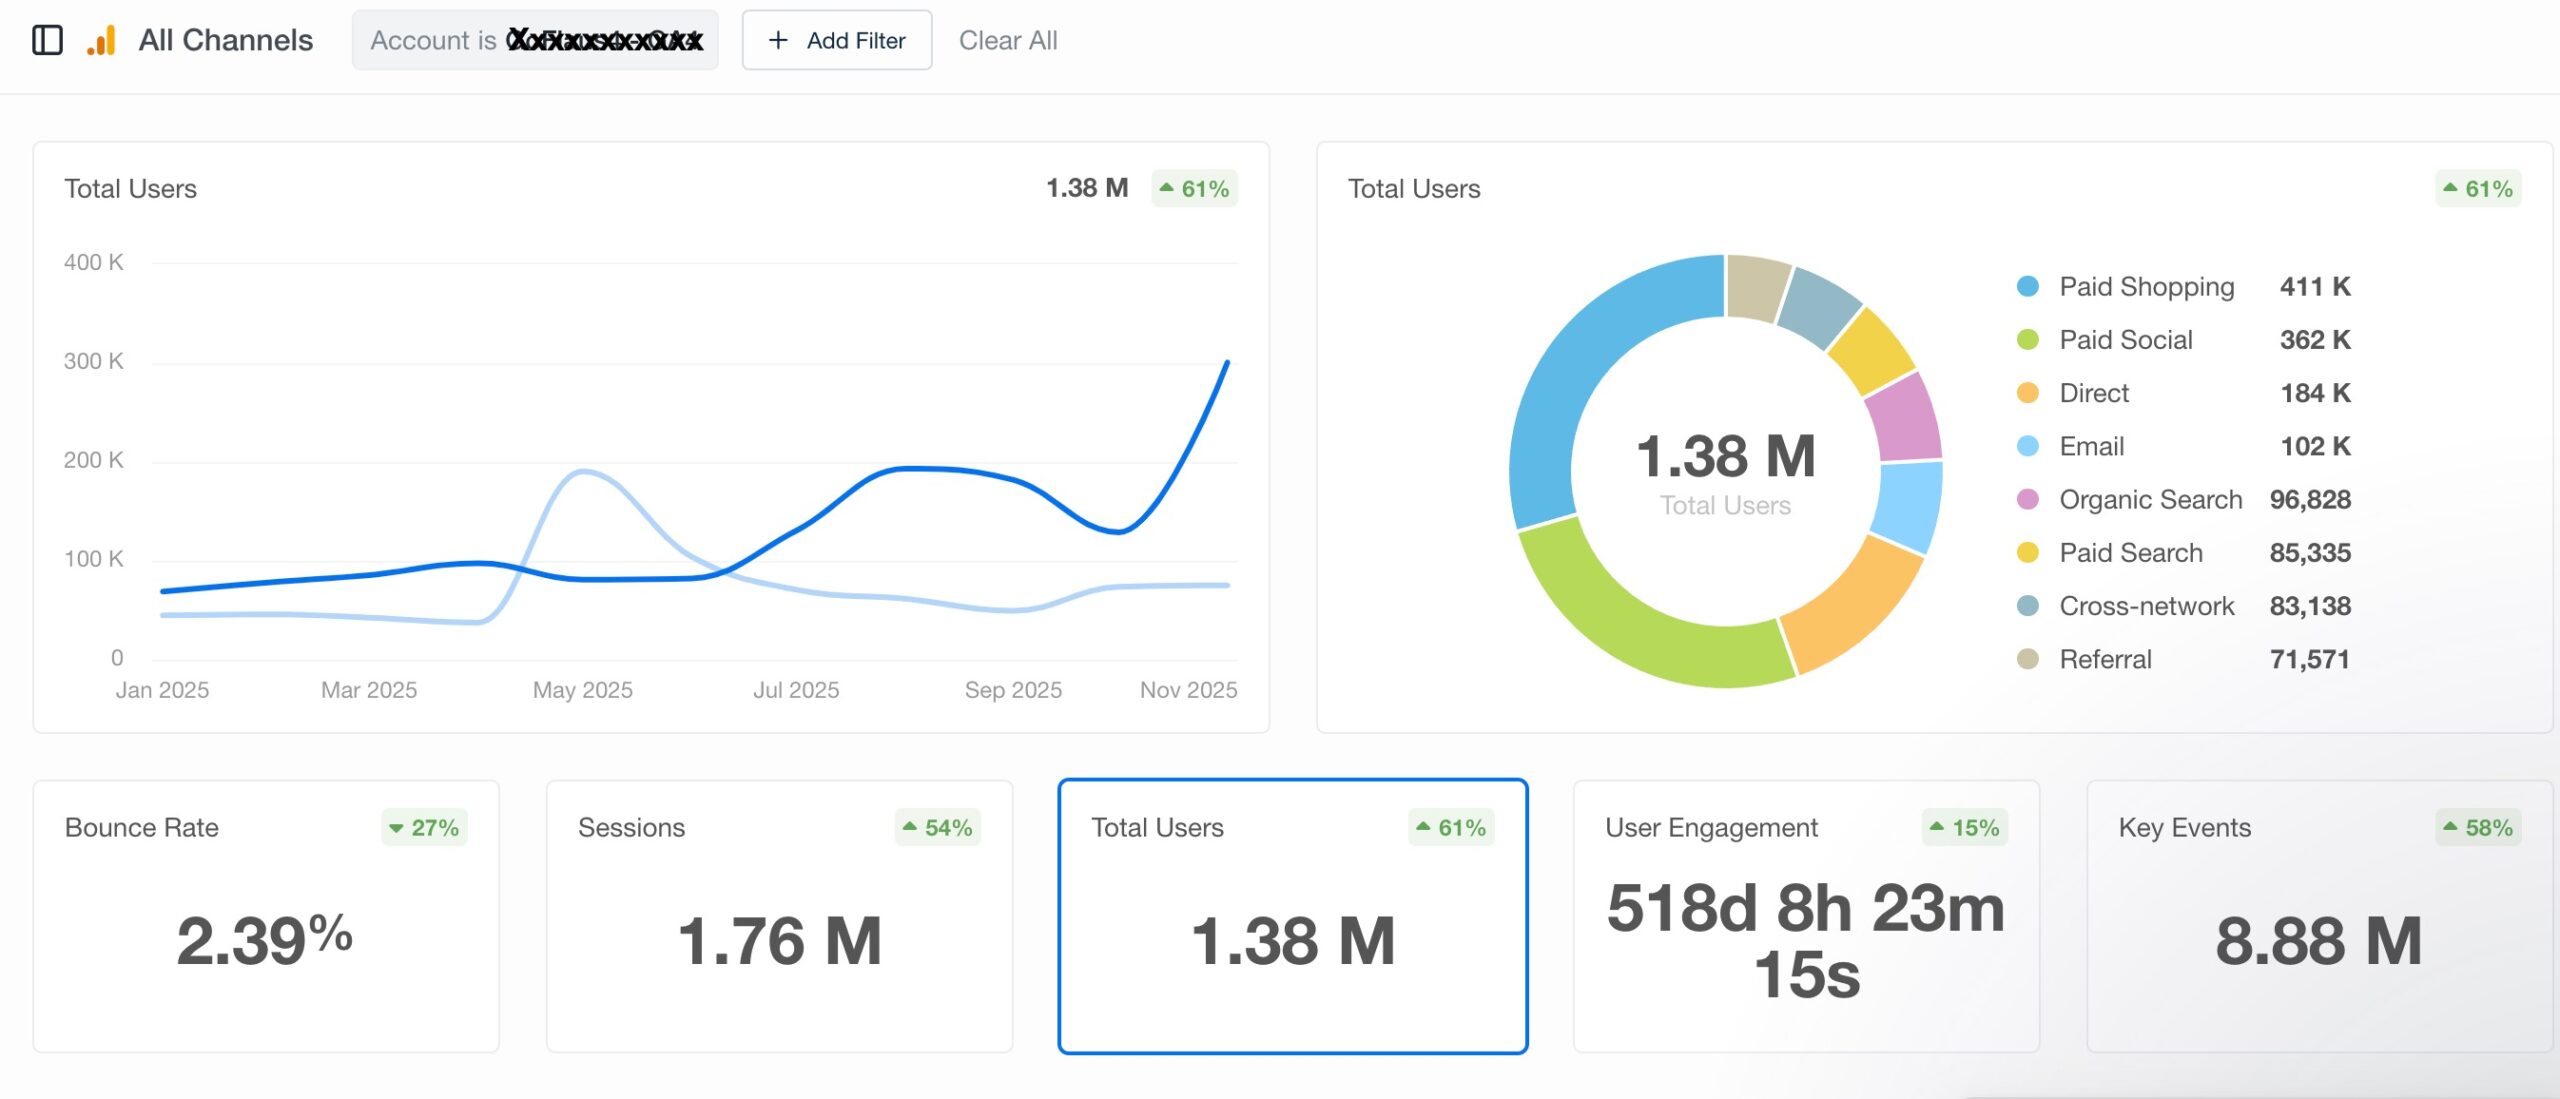Click the 61% up-arrow badge on line chart

click(1194, 189)
